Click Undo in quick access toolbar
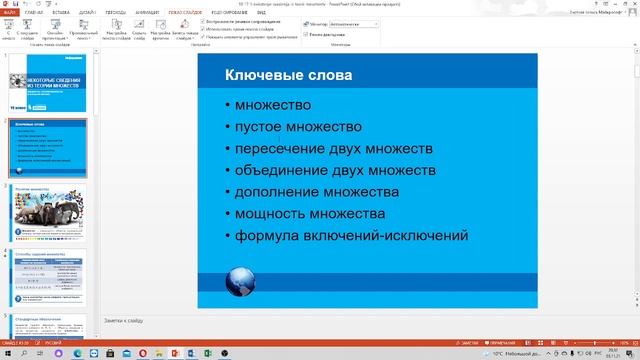Screen dimensions: 640x360 click(x=26, y=4)
